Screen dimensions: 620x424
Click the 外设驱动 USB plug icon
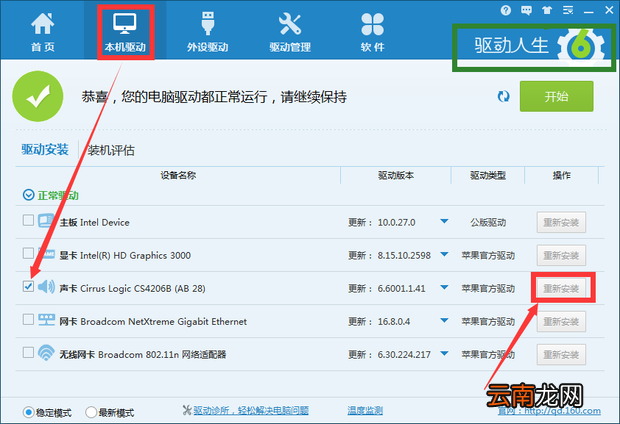tap(208, 23)
